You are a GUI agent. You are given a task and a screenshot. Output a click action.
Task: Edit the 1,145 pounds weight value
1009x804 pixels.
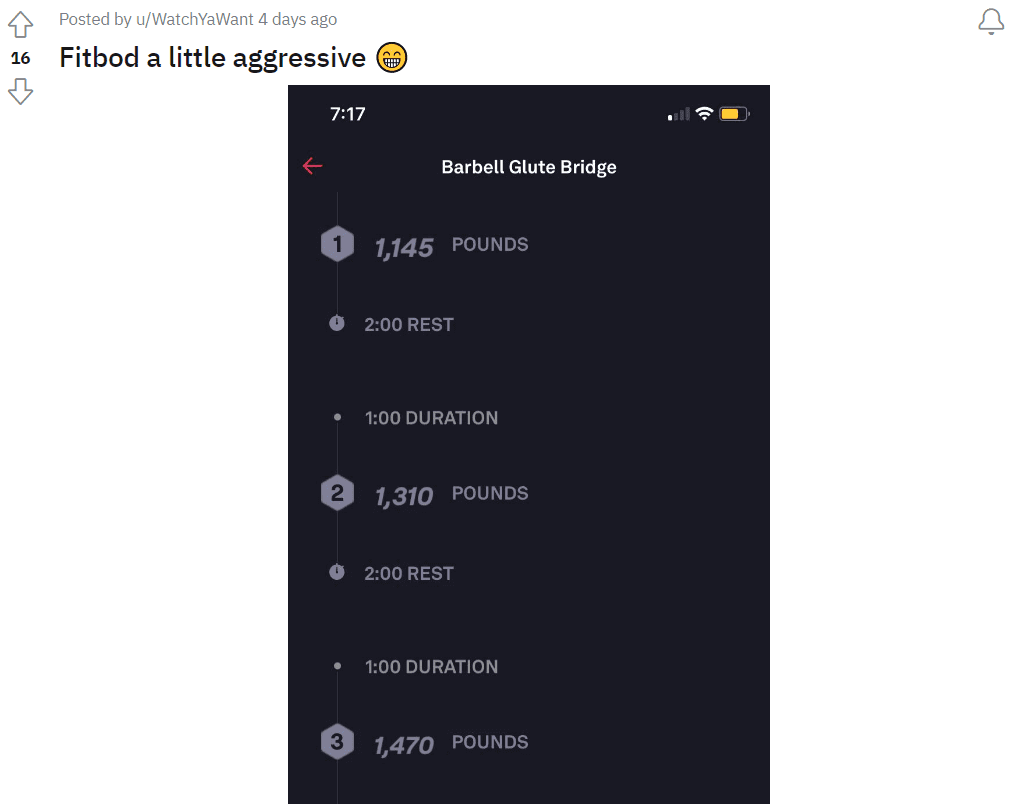[404, 248]
